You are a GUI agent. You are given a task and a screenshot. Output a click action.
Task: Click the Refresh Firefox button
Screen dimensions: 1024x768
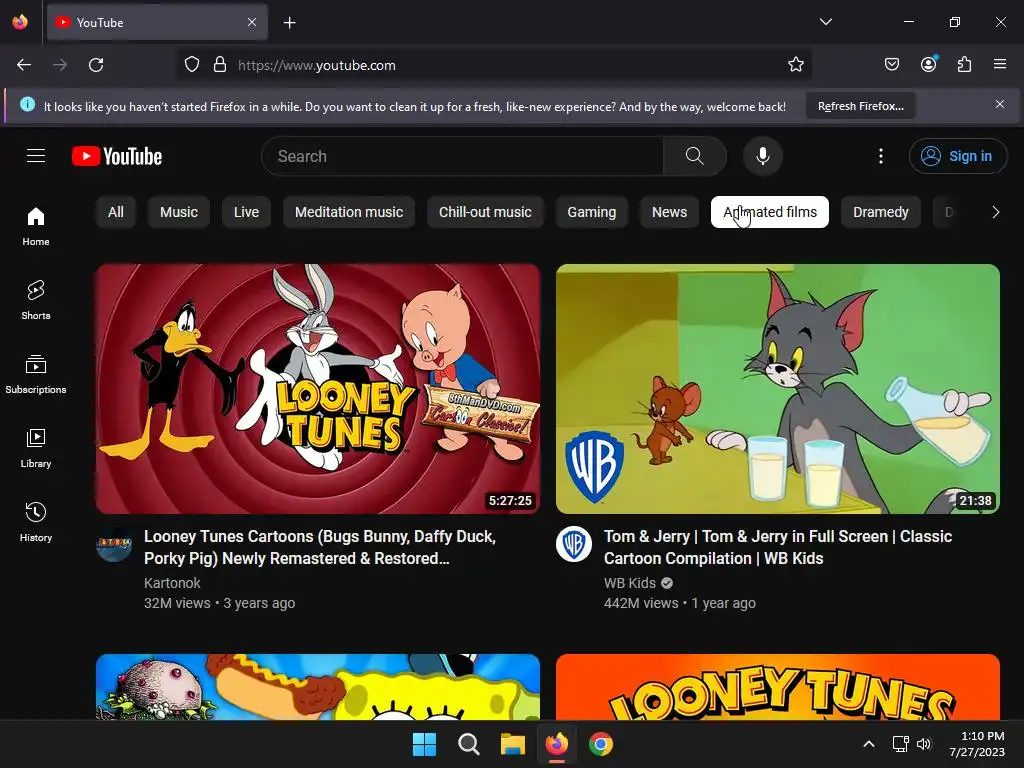pyautogui.click(x=861, y=106)
